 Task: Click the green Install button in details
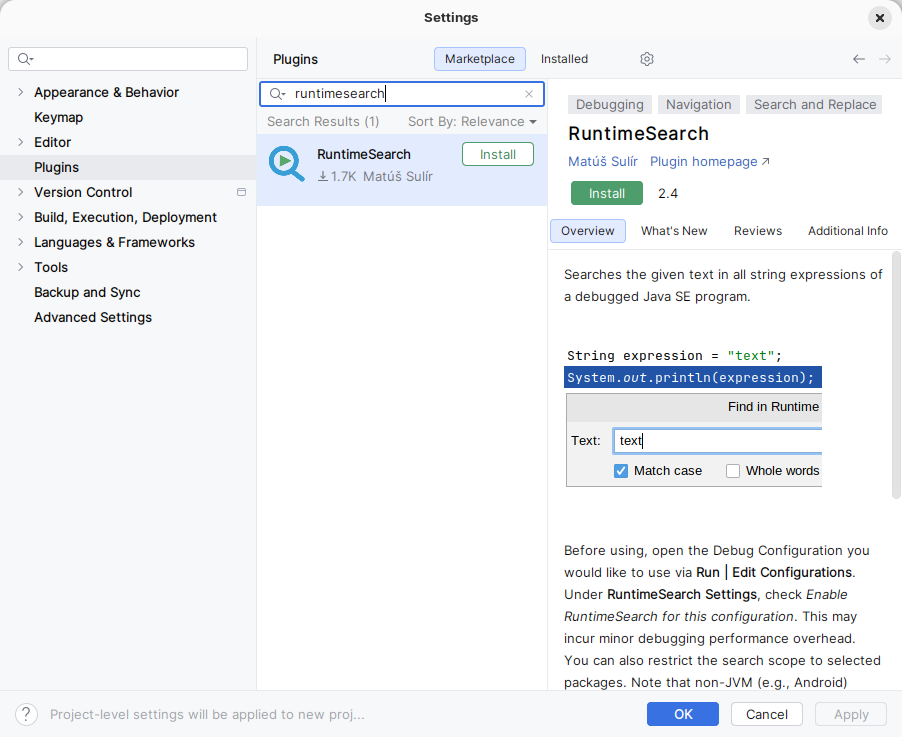[607, 193]
